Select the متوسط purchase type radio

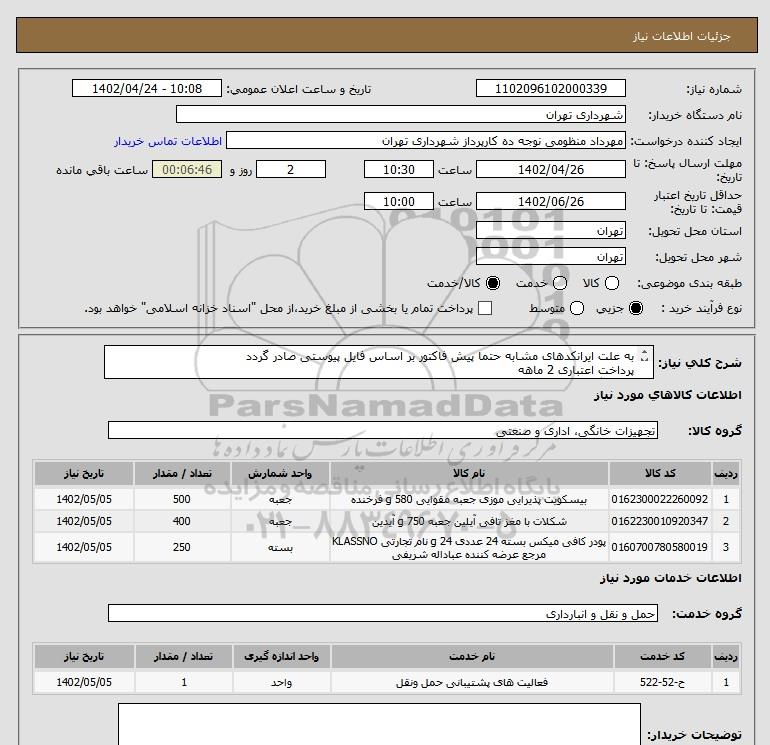coord(577,308)
